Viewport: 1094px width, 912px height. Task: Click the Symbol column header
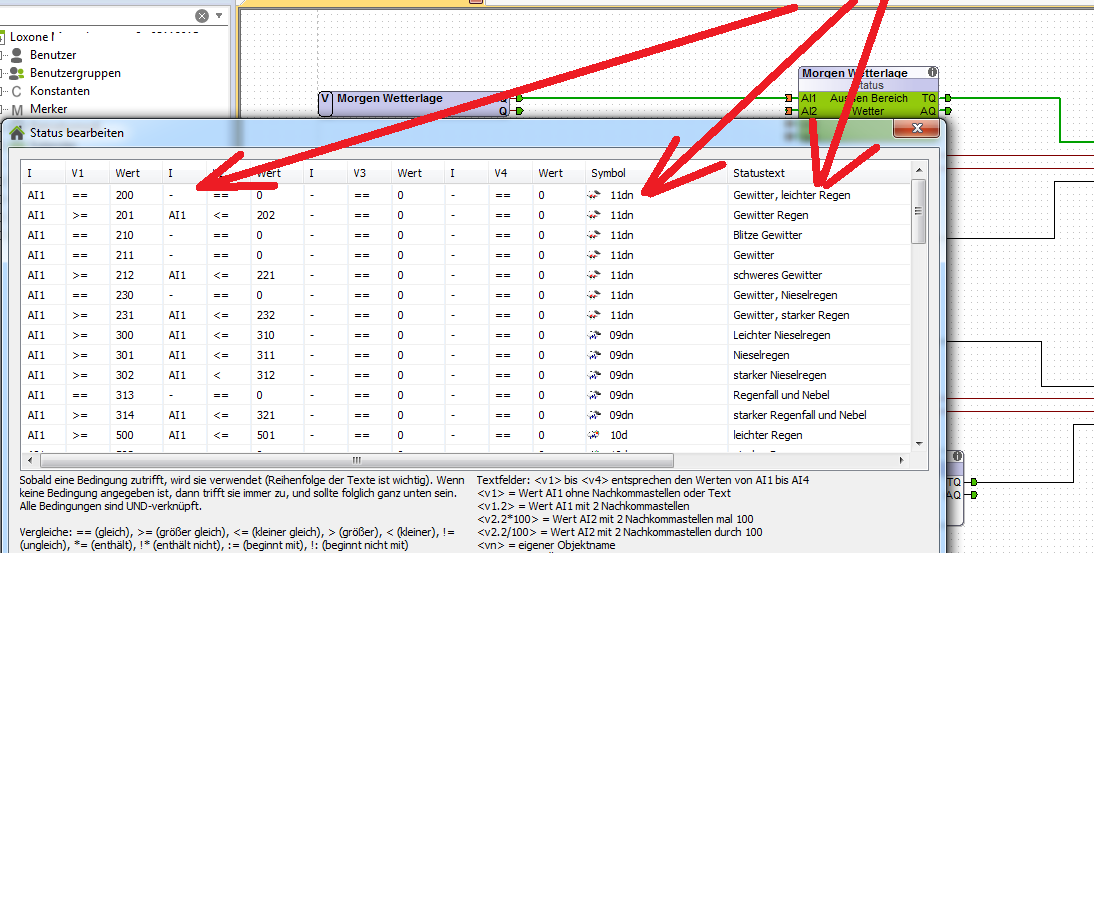[x=656, y=173]
